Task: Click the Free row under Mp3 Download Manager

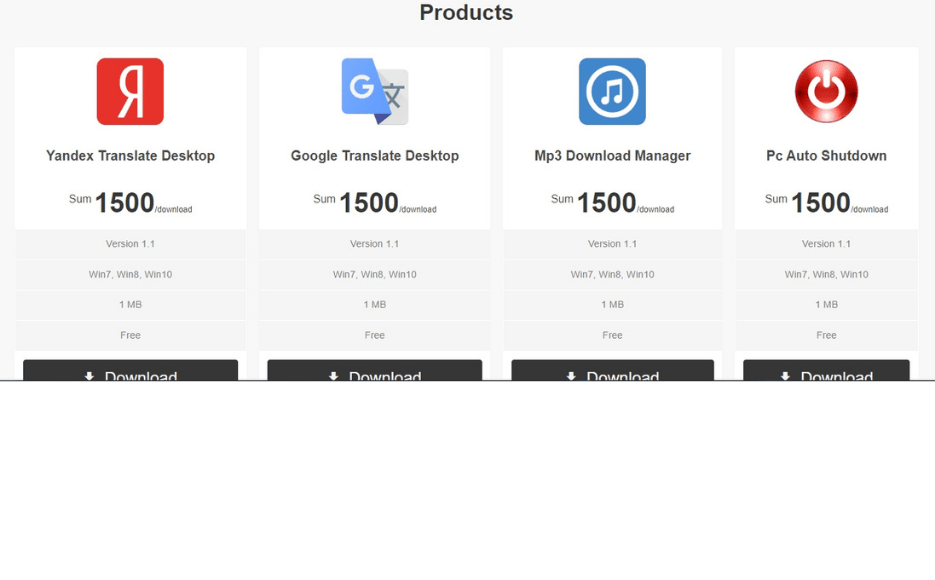Action: 612,335
